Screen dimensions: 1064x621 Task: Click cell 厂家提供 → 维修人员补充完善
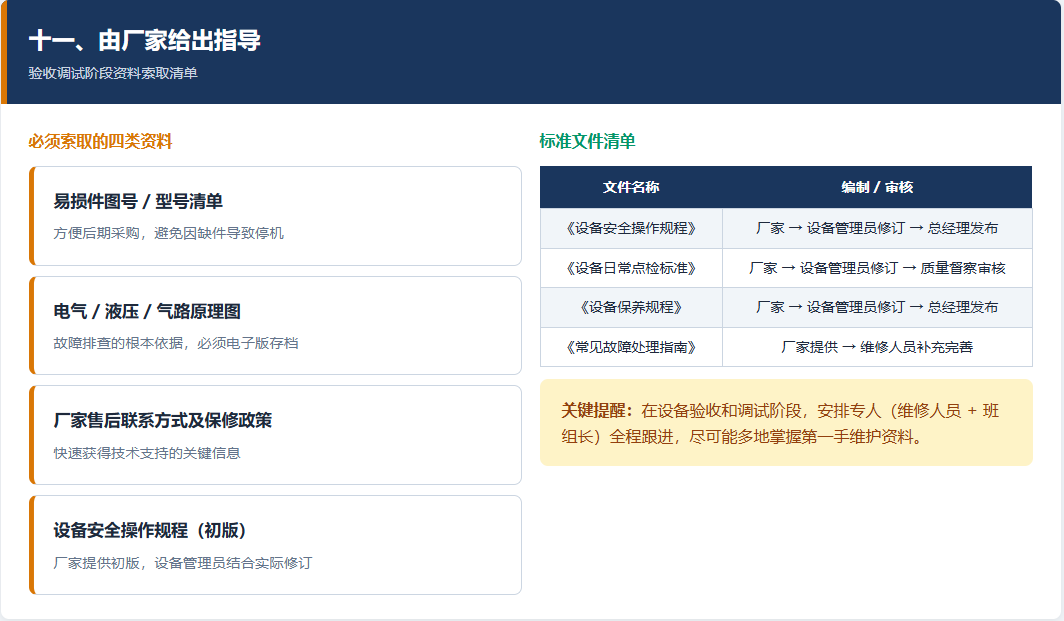[x=877, y=347]
